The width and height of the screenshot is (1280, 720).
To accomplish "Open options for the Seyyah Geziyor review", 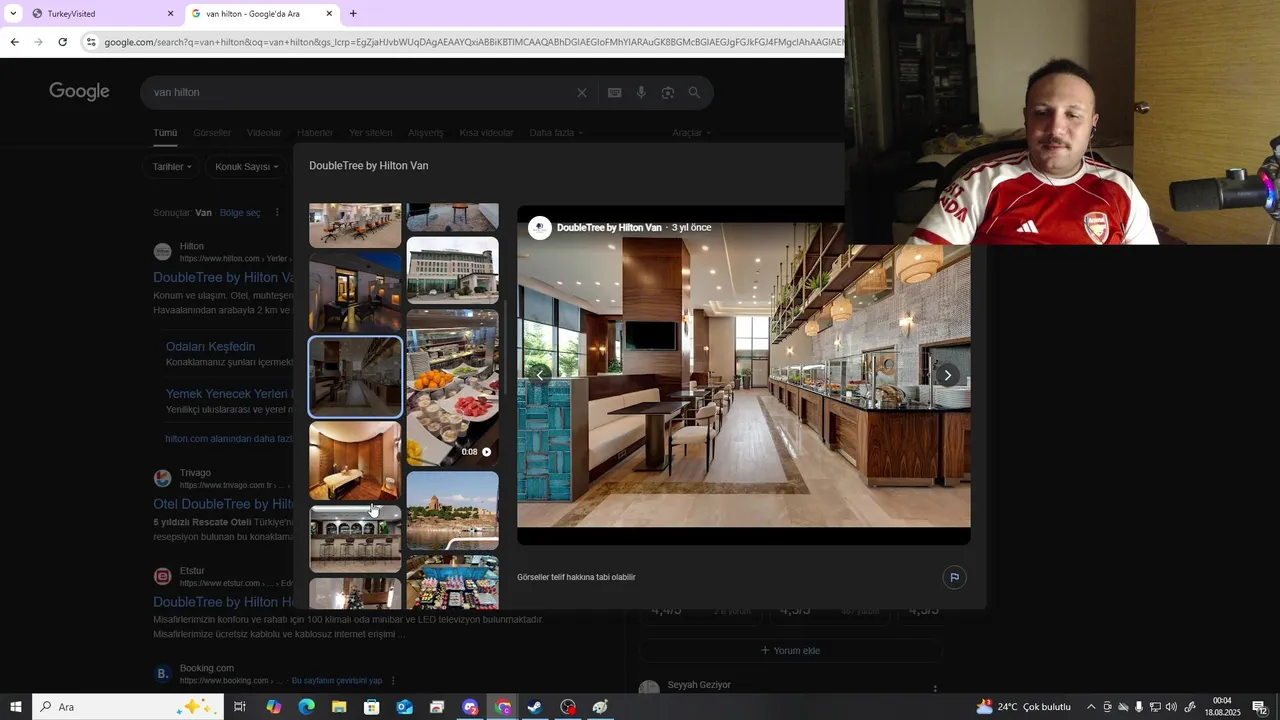I will click(x=935, y=688).
